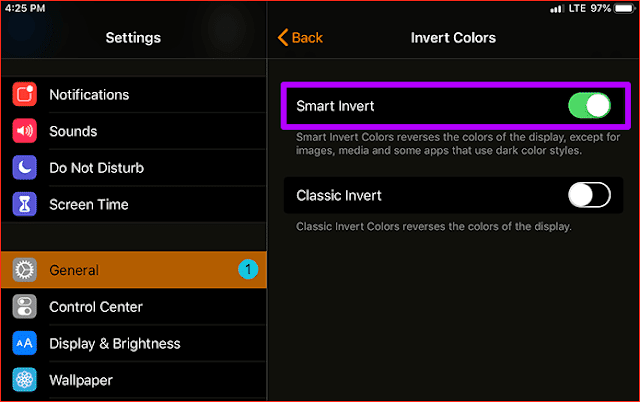Enable the Classic Invert switch
Viewport: 640px width, 402px height.
point(589,195)
